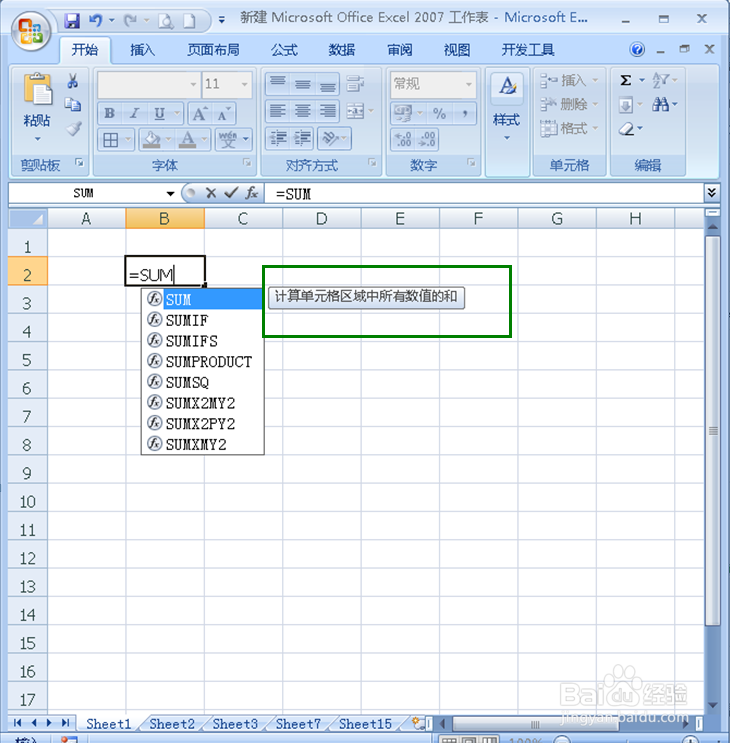Save the workbook from the quick access toolbar
Screen dimensions: 730x743
point(72,21)
